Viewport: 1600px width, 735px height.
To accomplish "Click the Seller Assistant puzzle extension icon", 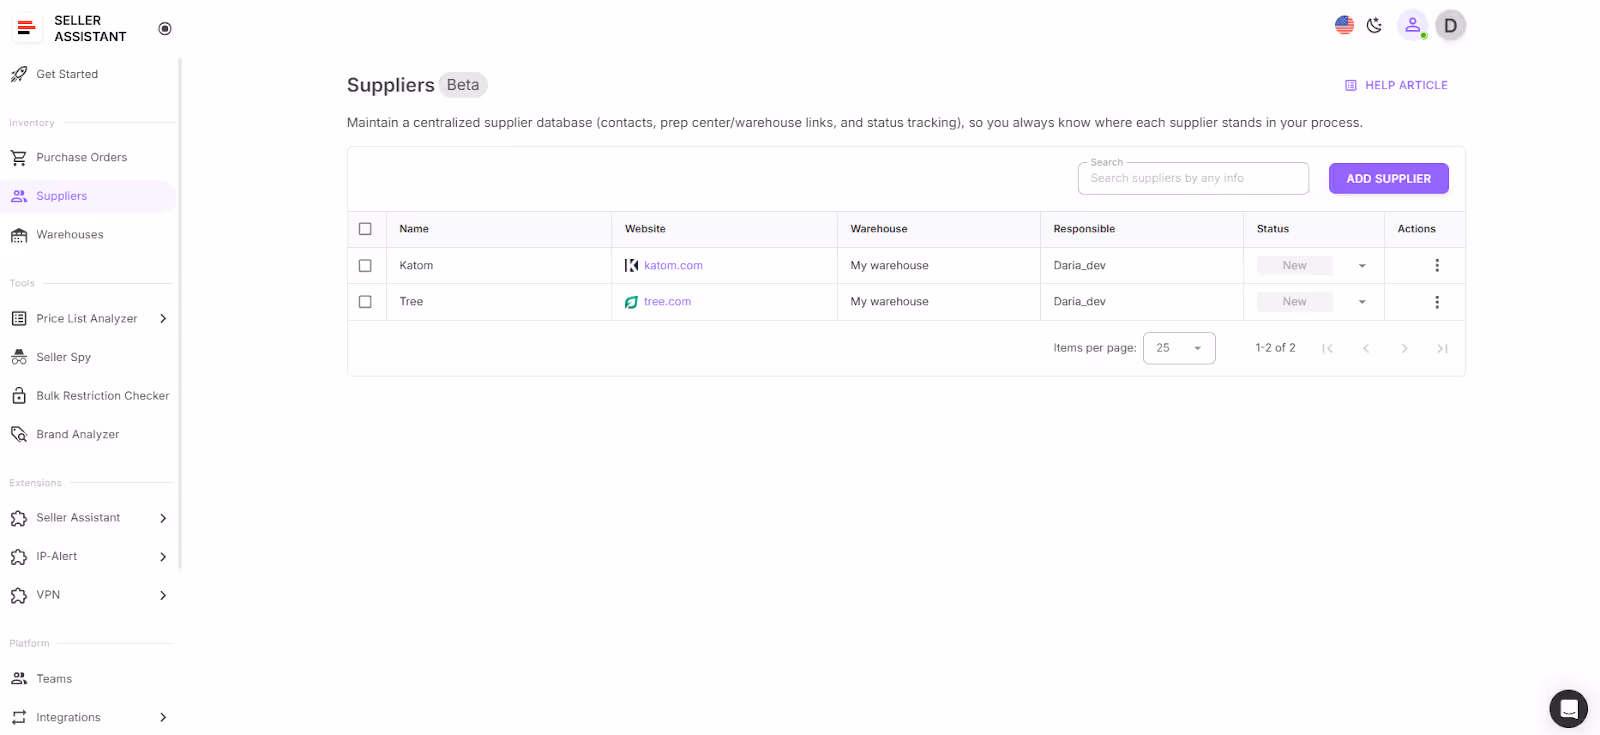I will click(19, 518).
